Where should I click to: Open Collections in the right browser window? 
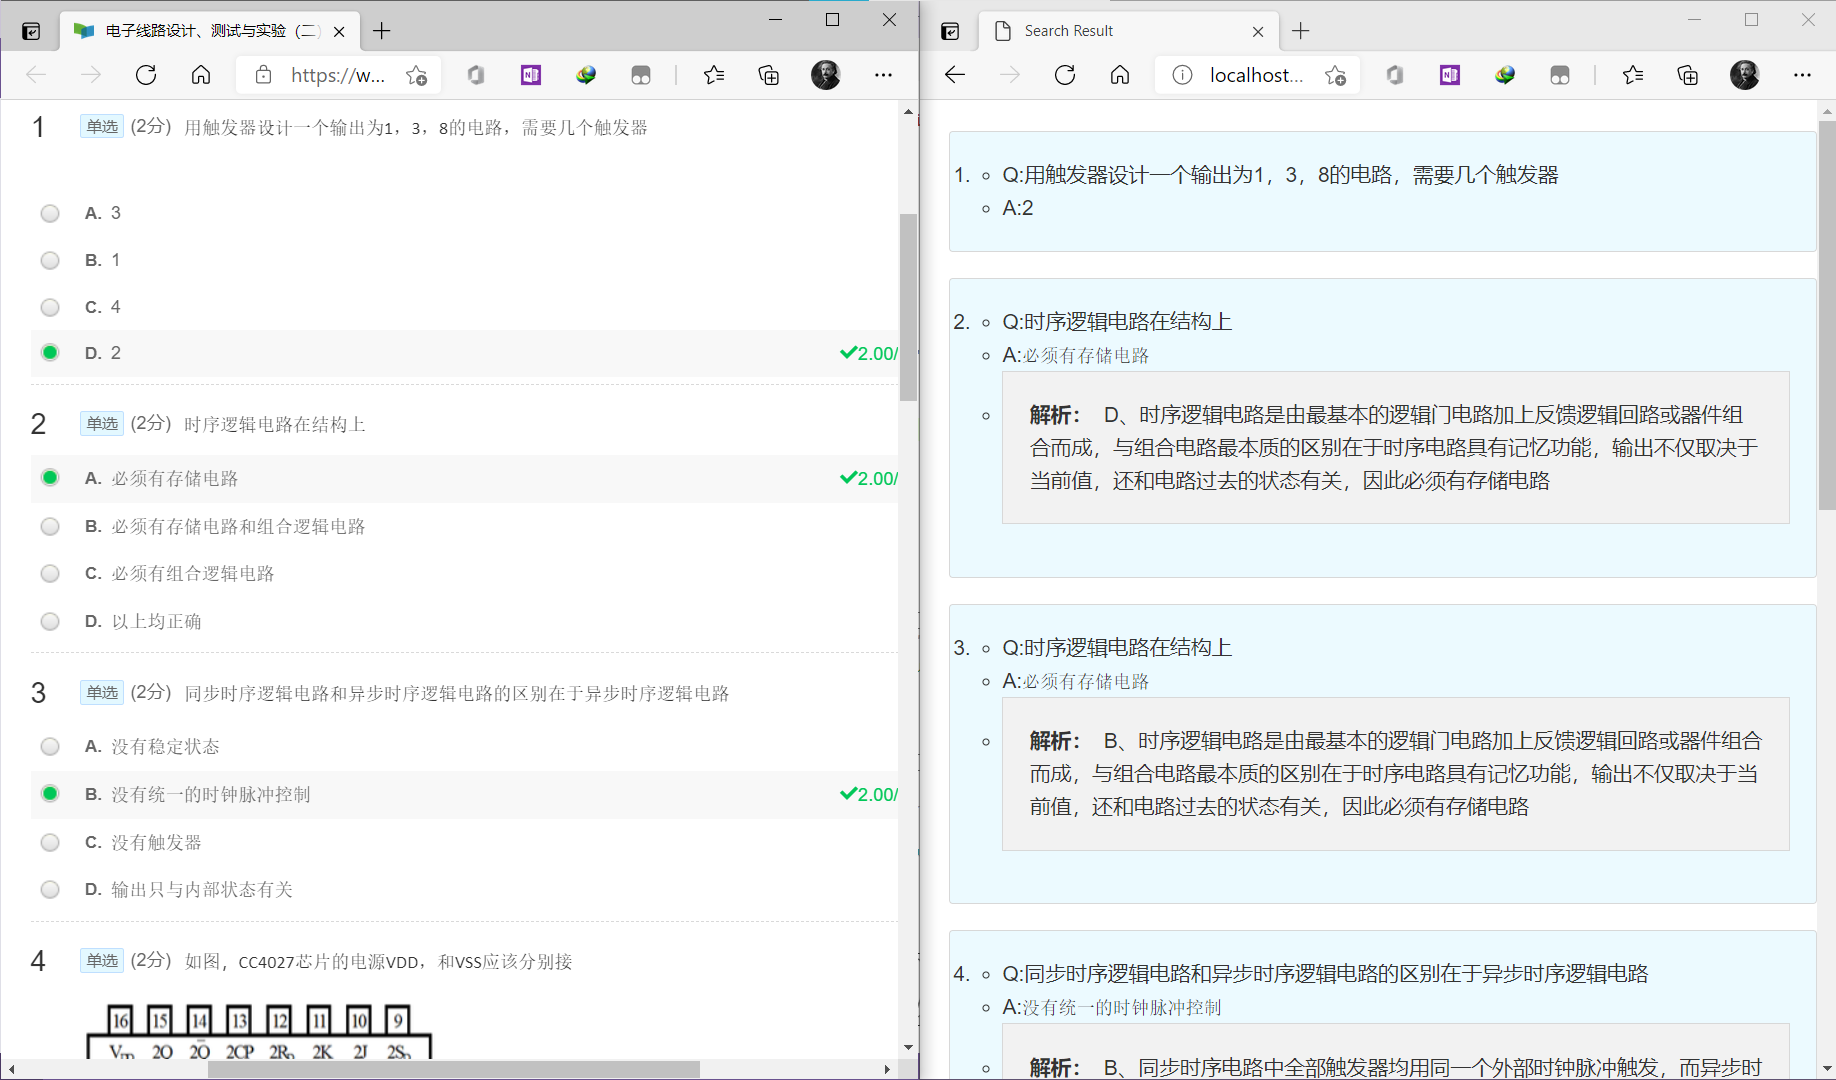(x=1688, y=75)
